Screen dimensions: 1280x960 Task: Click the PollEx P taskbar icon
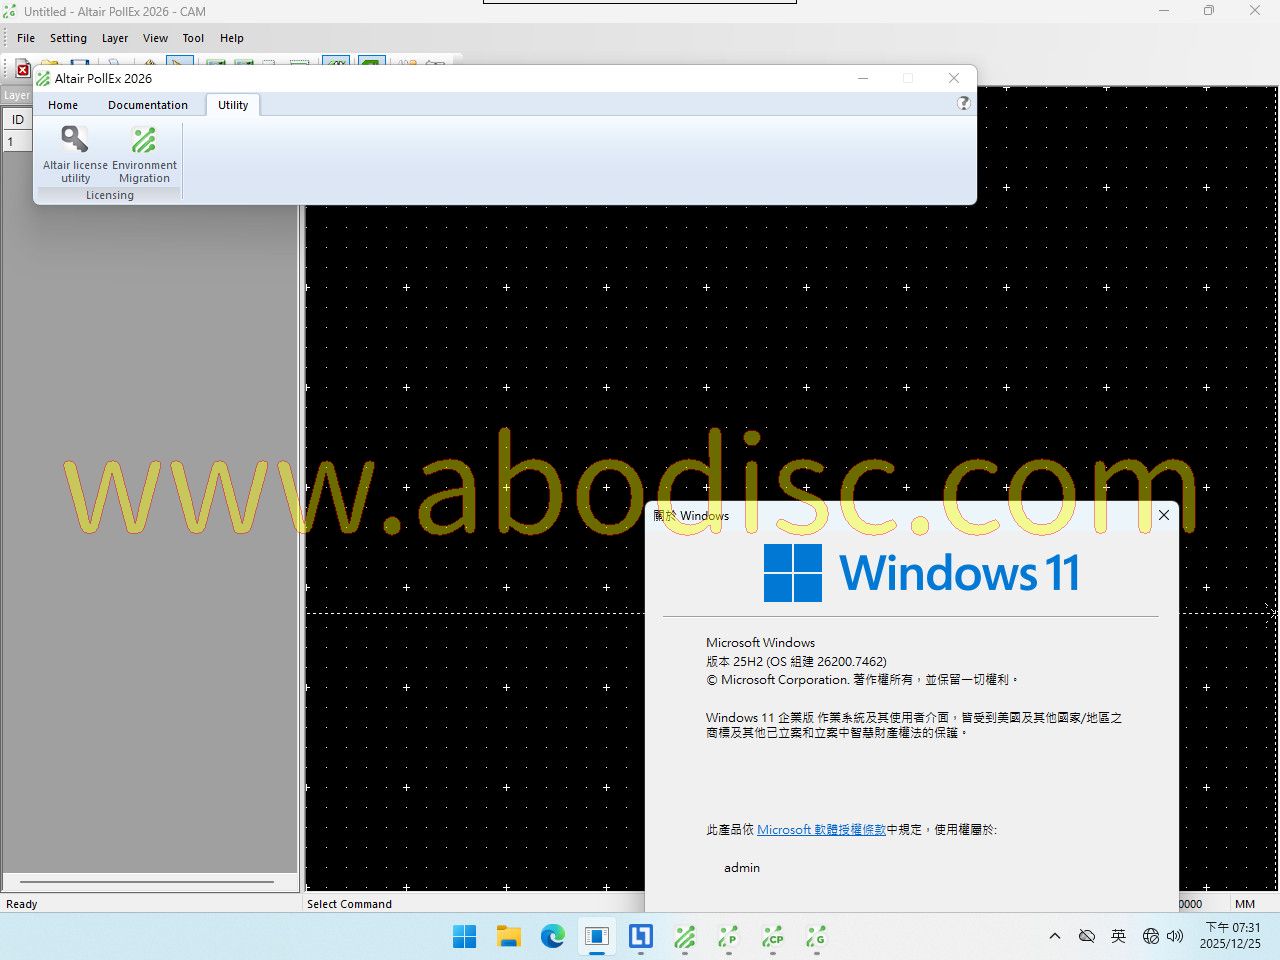tap(728, 937)
